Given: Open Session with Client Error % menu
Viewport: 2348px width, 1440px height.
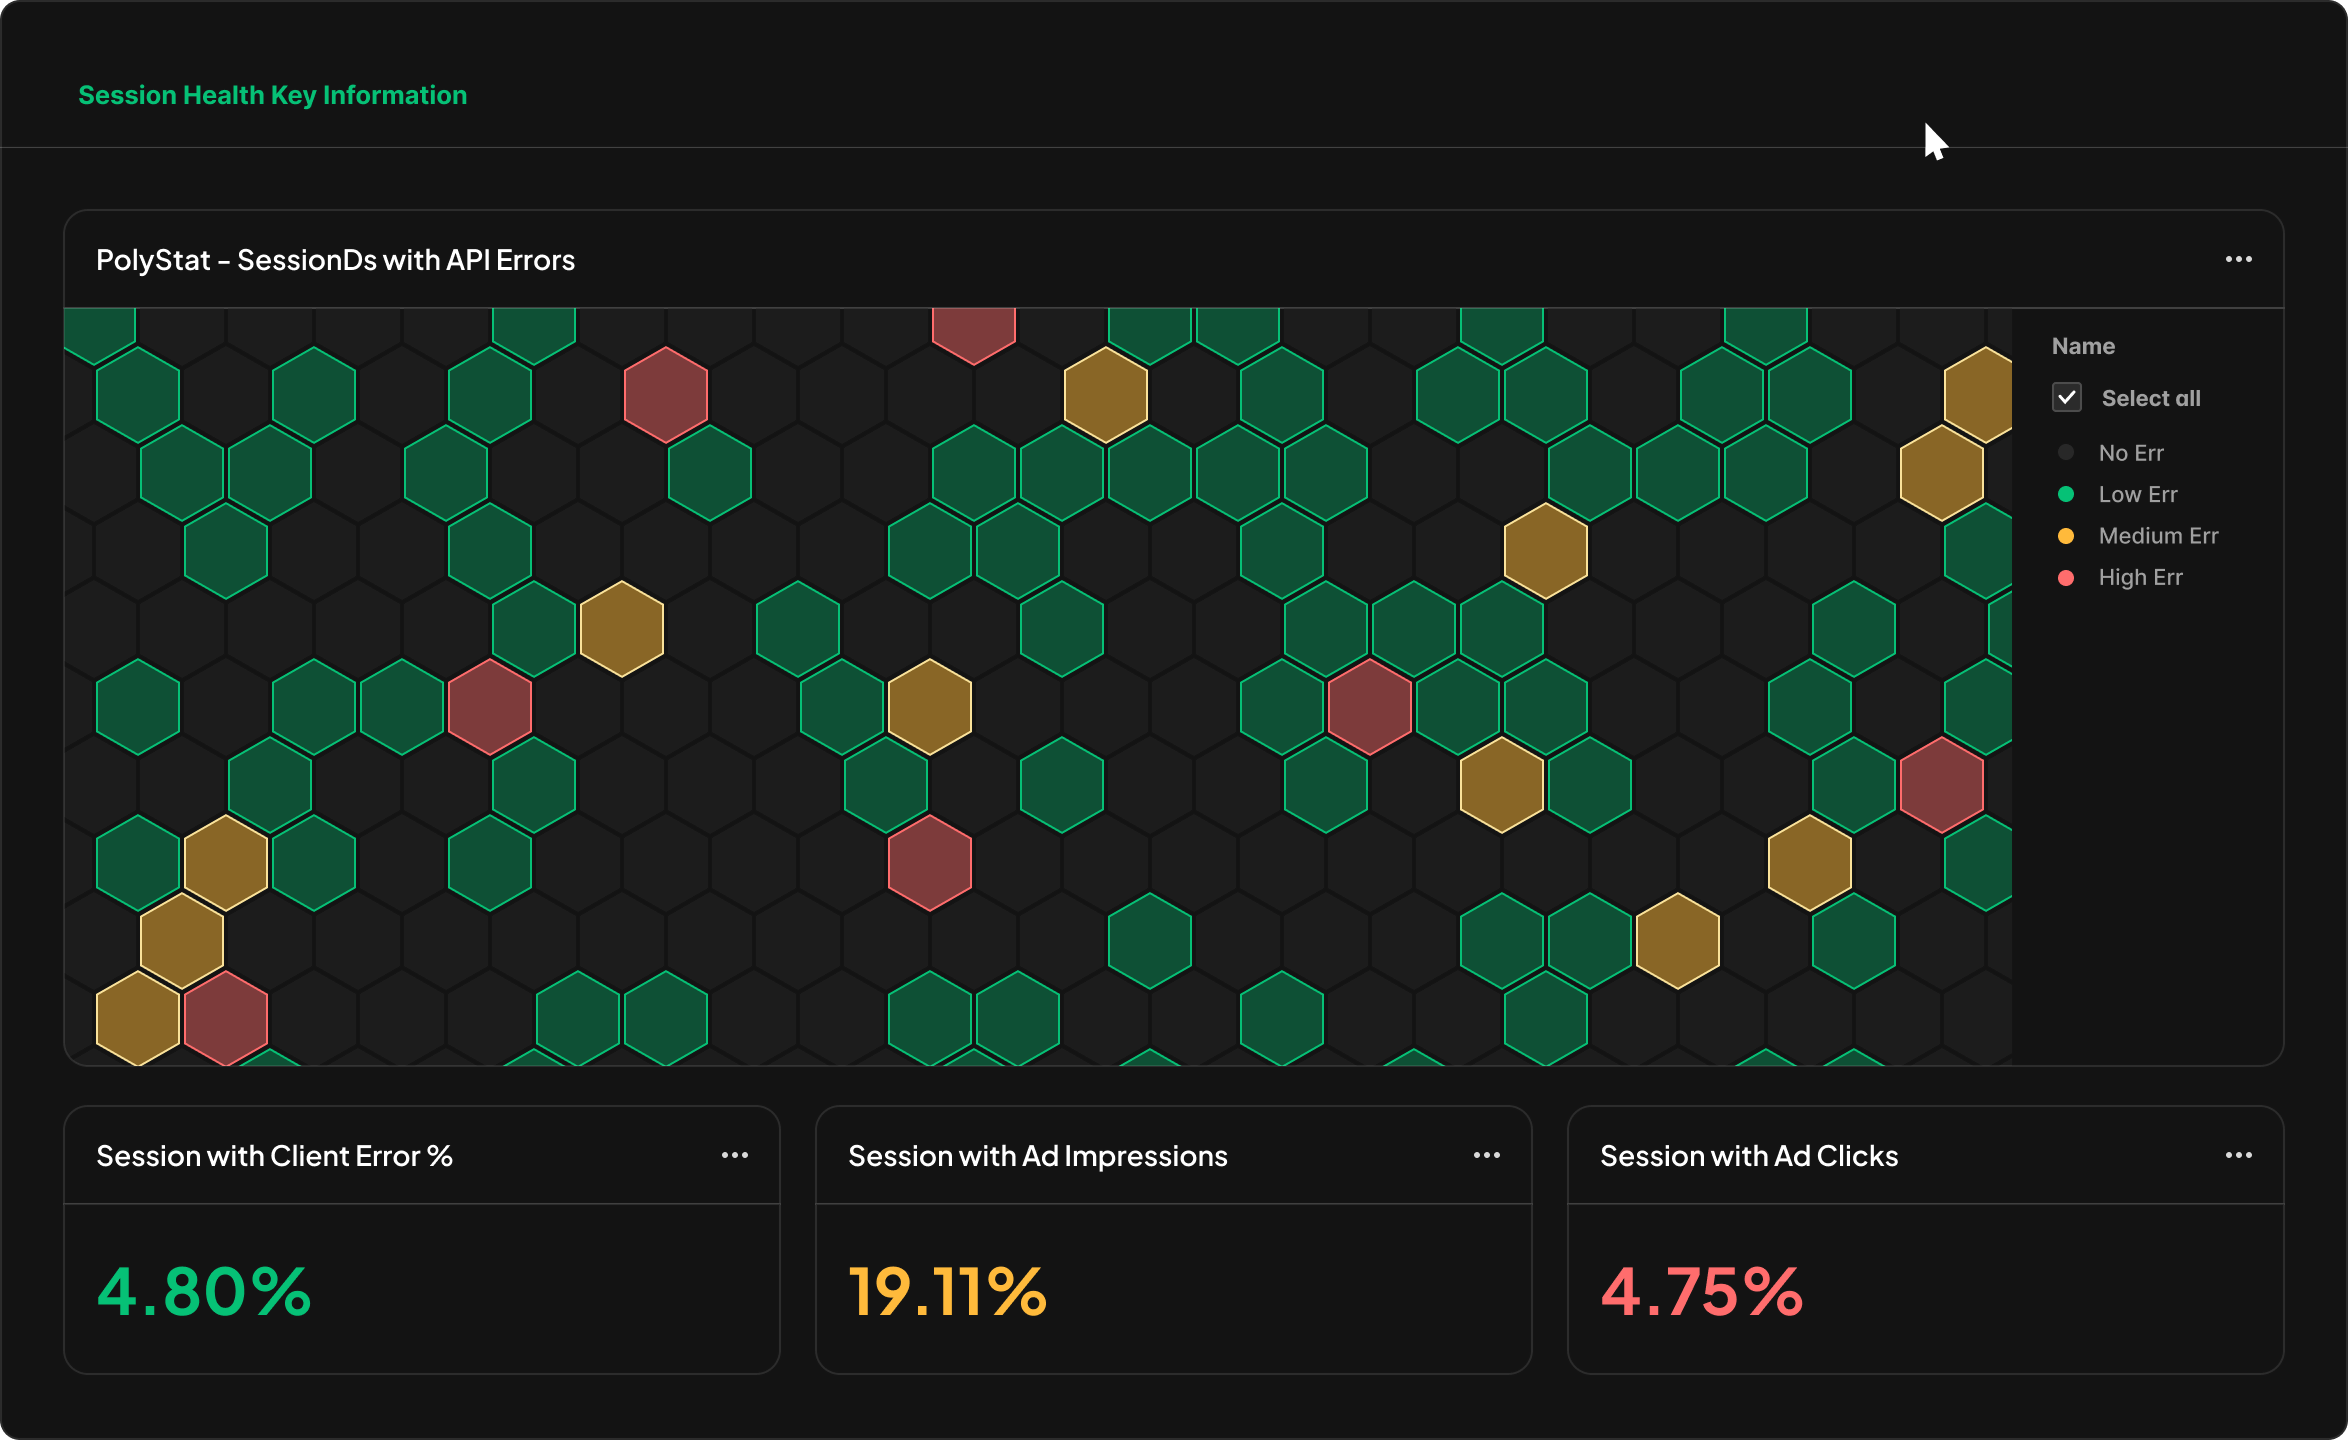Looking at the screenshot, I should point(735,1156).
